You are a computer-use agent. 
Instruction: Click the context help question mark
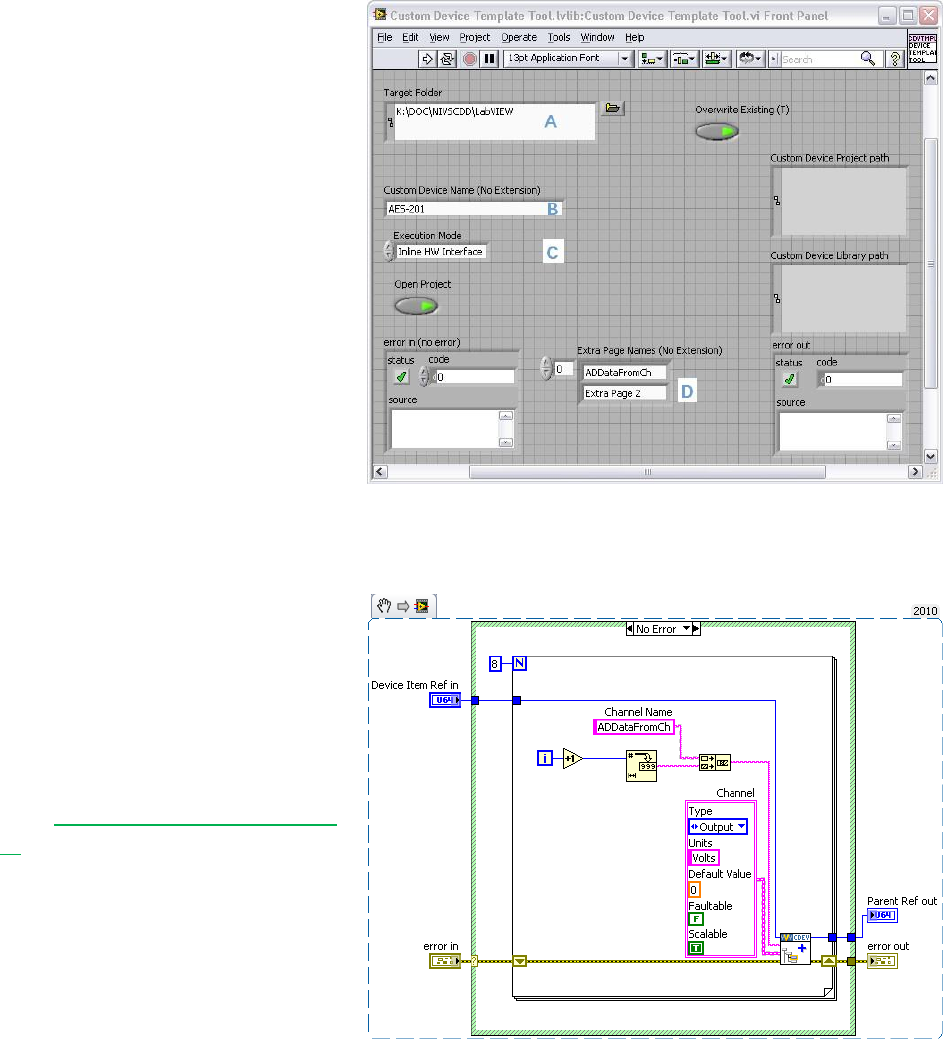tap(895, 59)
